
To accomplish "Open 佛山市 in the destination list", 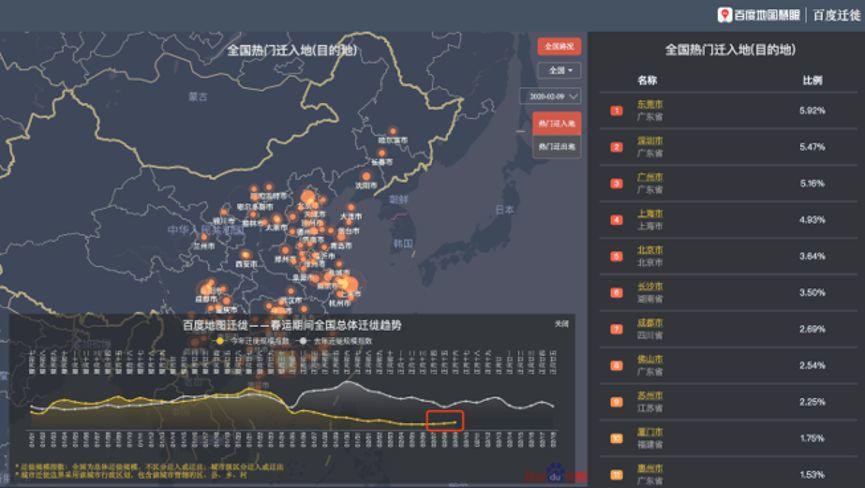I will [x=650, y=359].
